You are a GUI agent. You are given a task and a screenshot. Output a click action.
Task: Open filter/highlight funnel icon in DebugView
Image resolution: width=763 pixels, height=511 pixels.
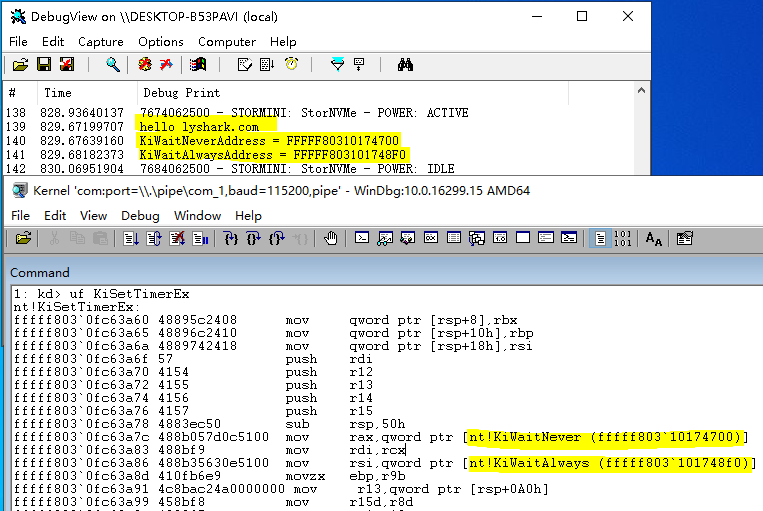pos(337,64)
